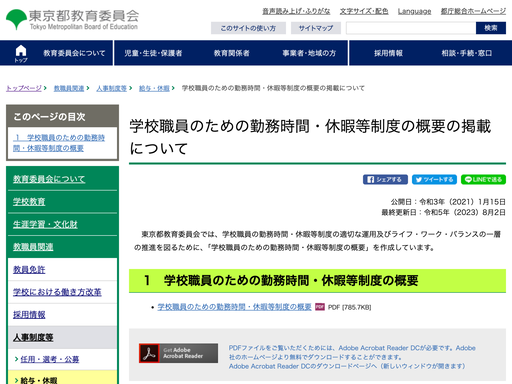
Task: Click トップページ breadcrumb link
Action: click(24, 88)
